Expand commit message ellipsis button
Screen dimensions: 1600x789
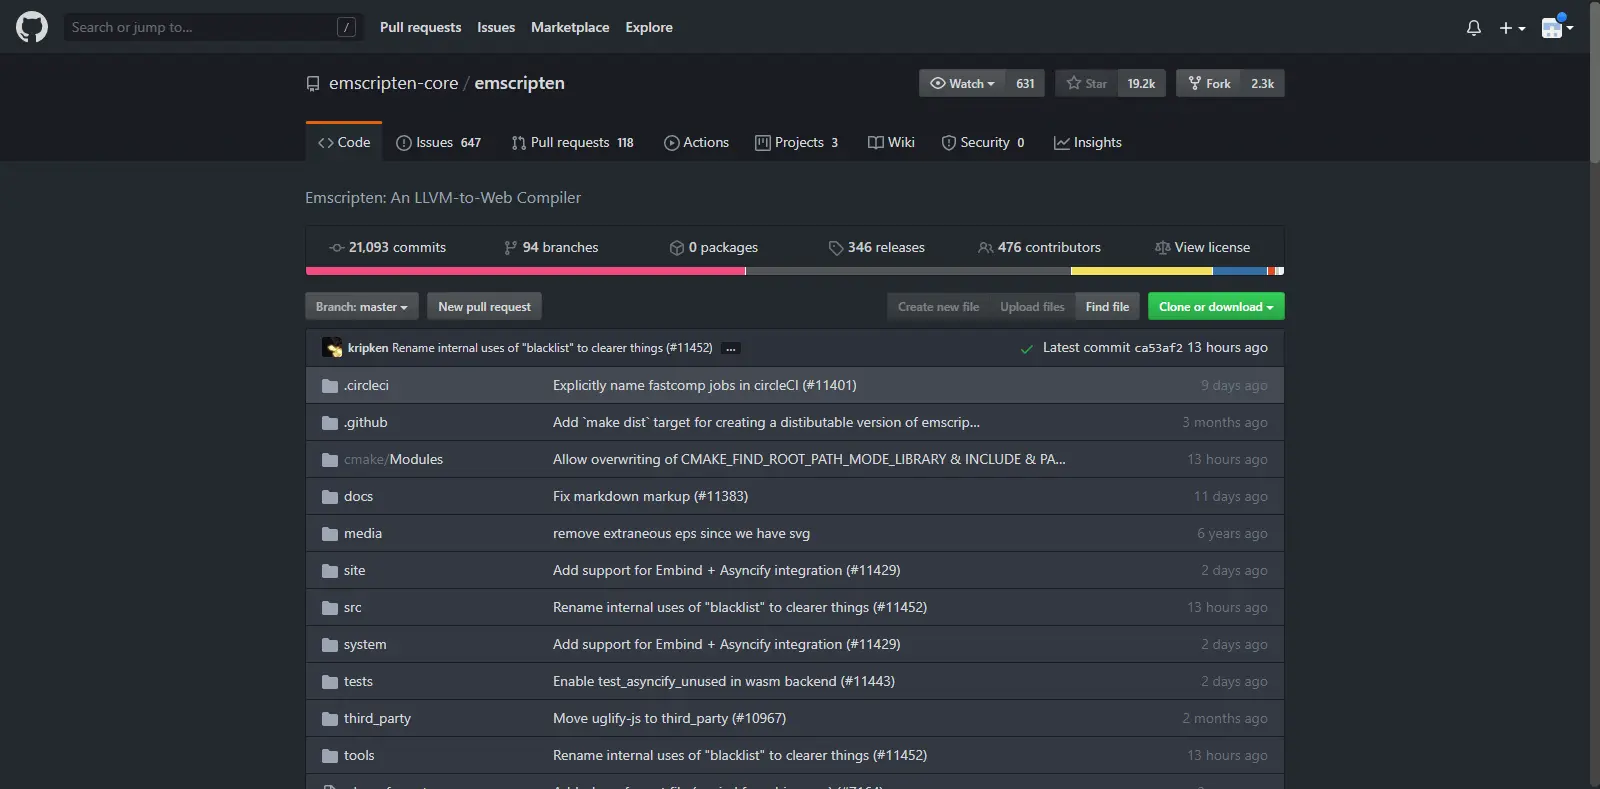click(x=731, y=349)
